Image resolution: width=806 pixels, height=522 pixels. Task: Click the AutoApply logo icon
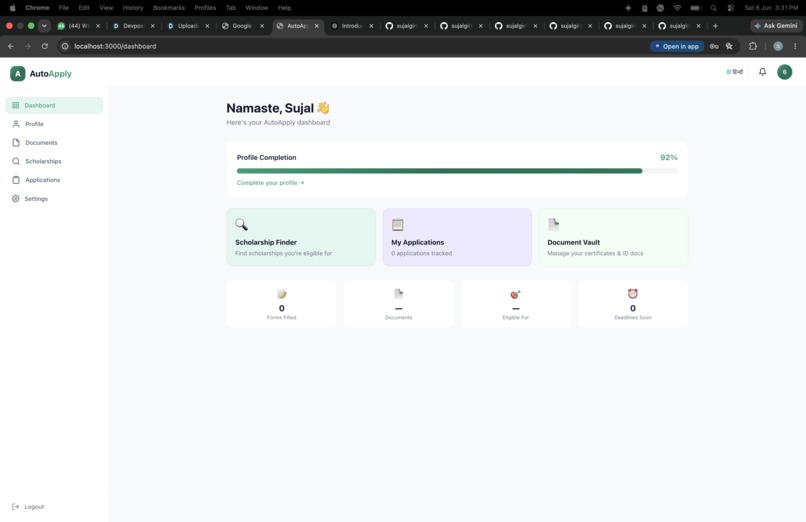(17, 73)
